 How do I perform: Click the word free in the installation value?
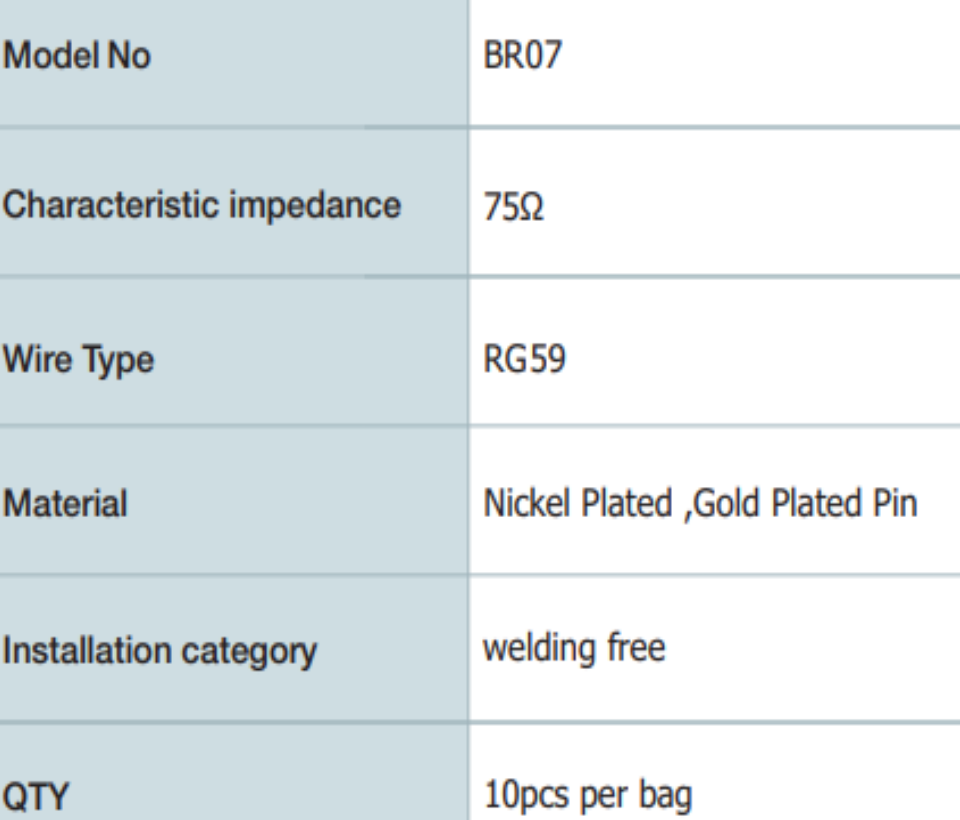tap(635, 648)
